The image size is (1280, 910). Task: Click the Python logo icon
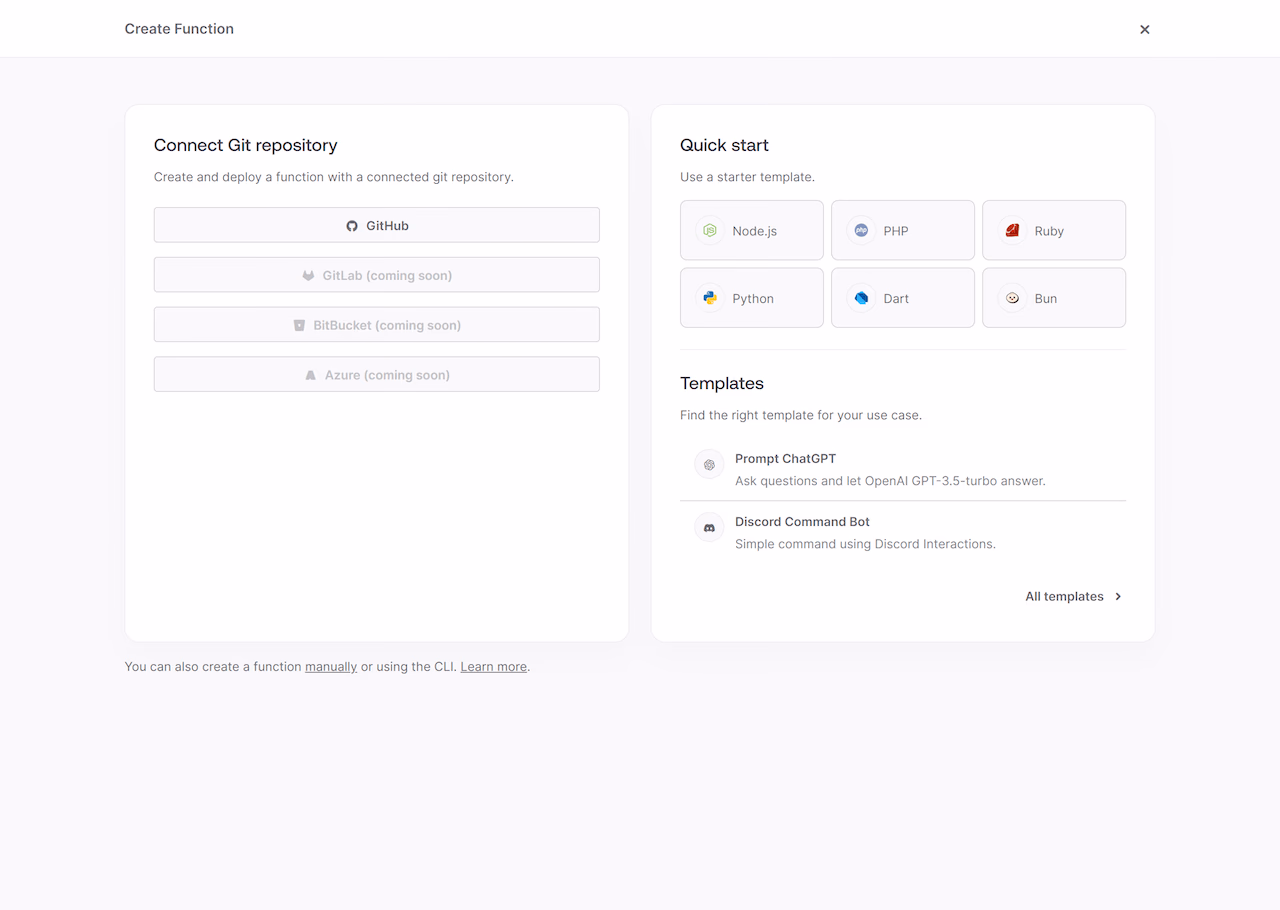click(x=710, y=298)
